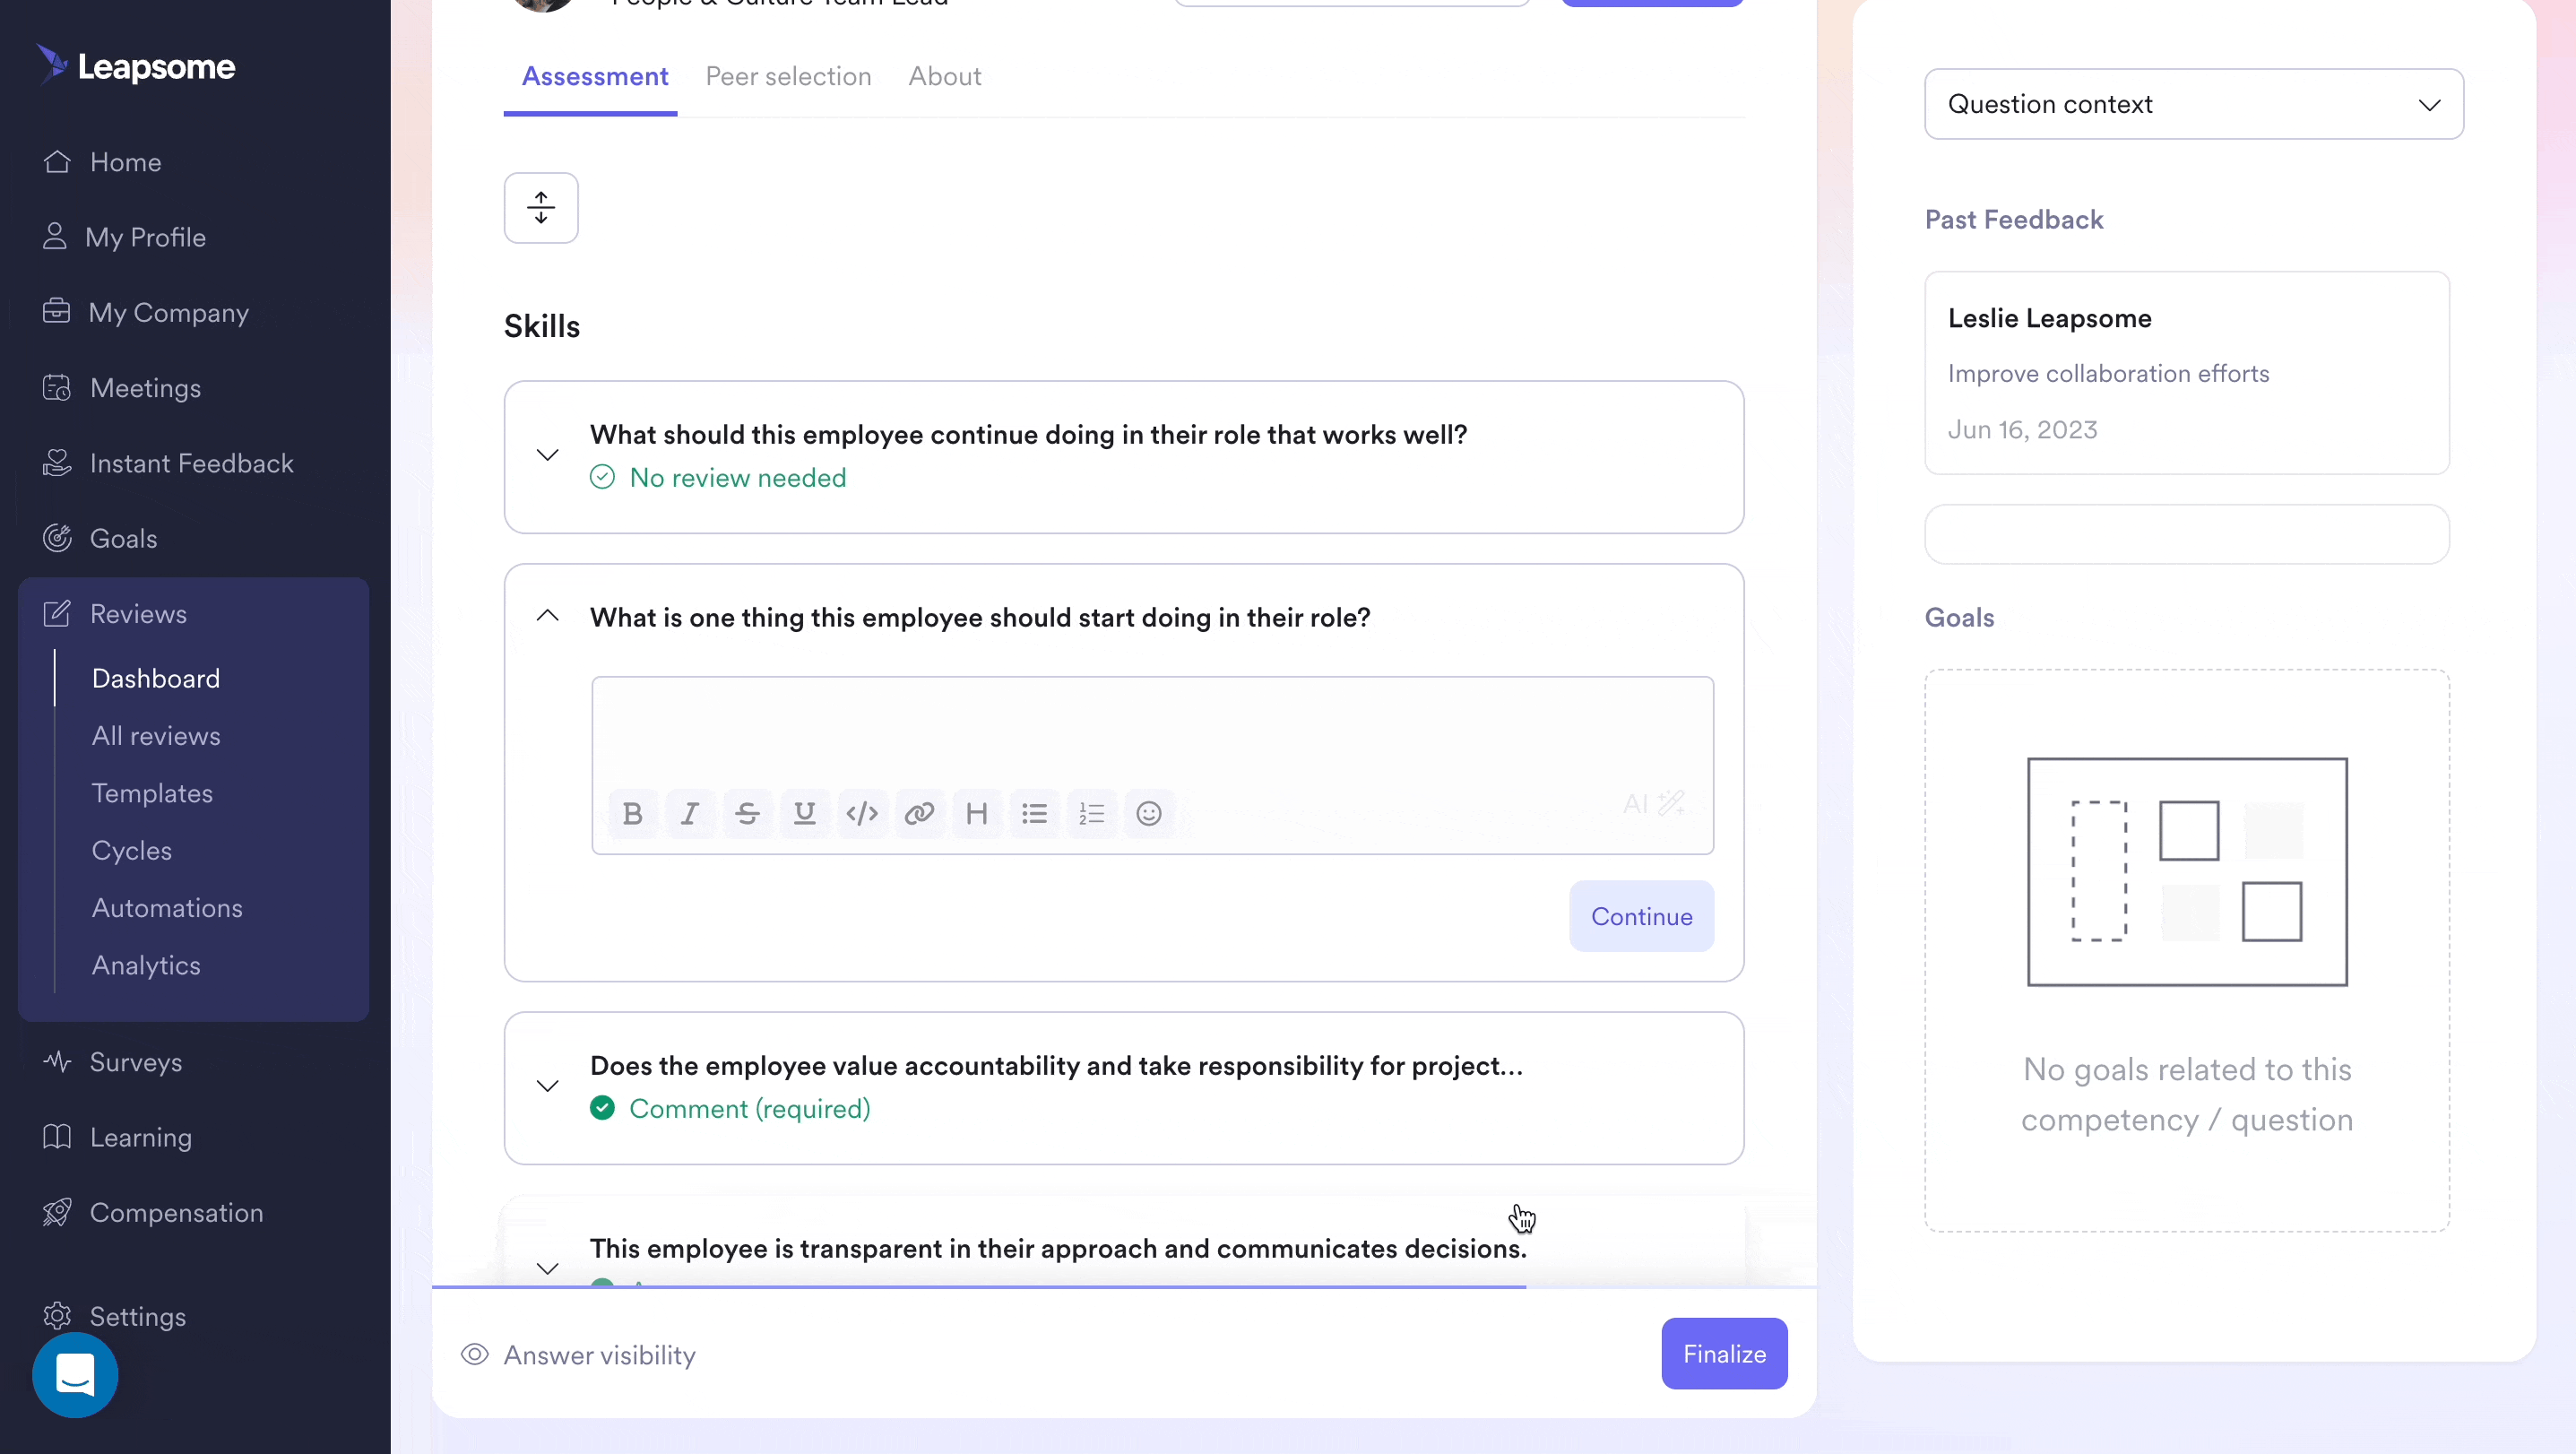Insert code formatting
Screen dimensions: 2576x1454
point(862,813)
